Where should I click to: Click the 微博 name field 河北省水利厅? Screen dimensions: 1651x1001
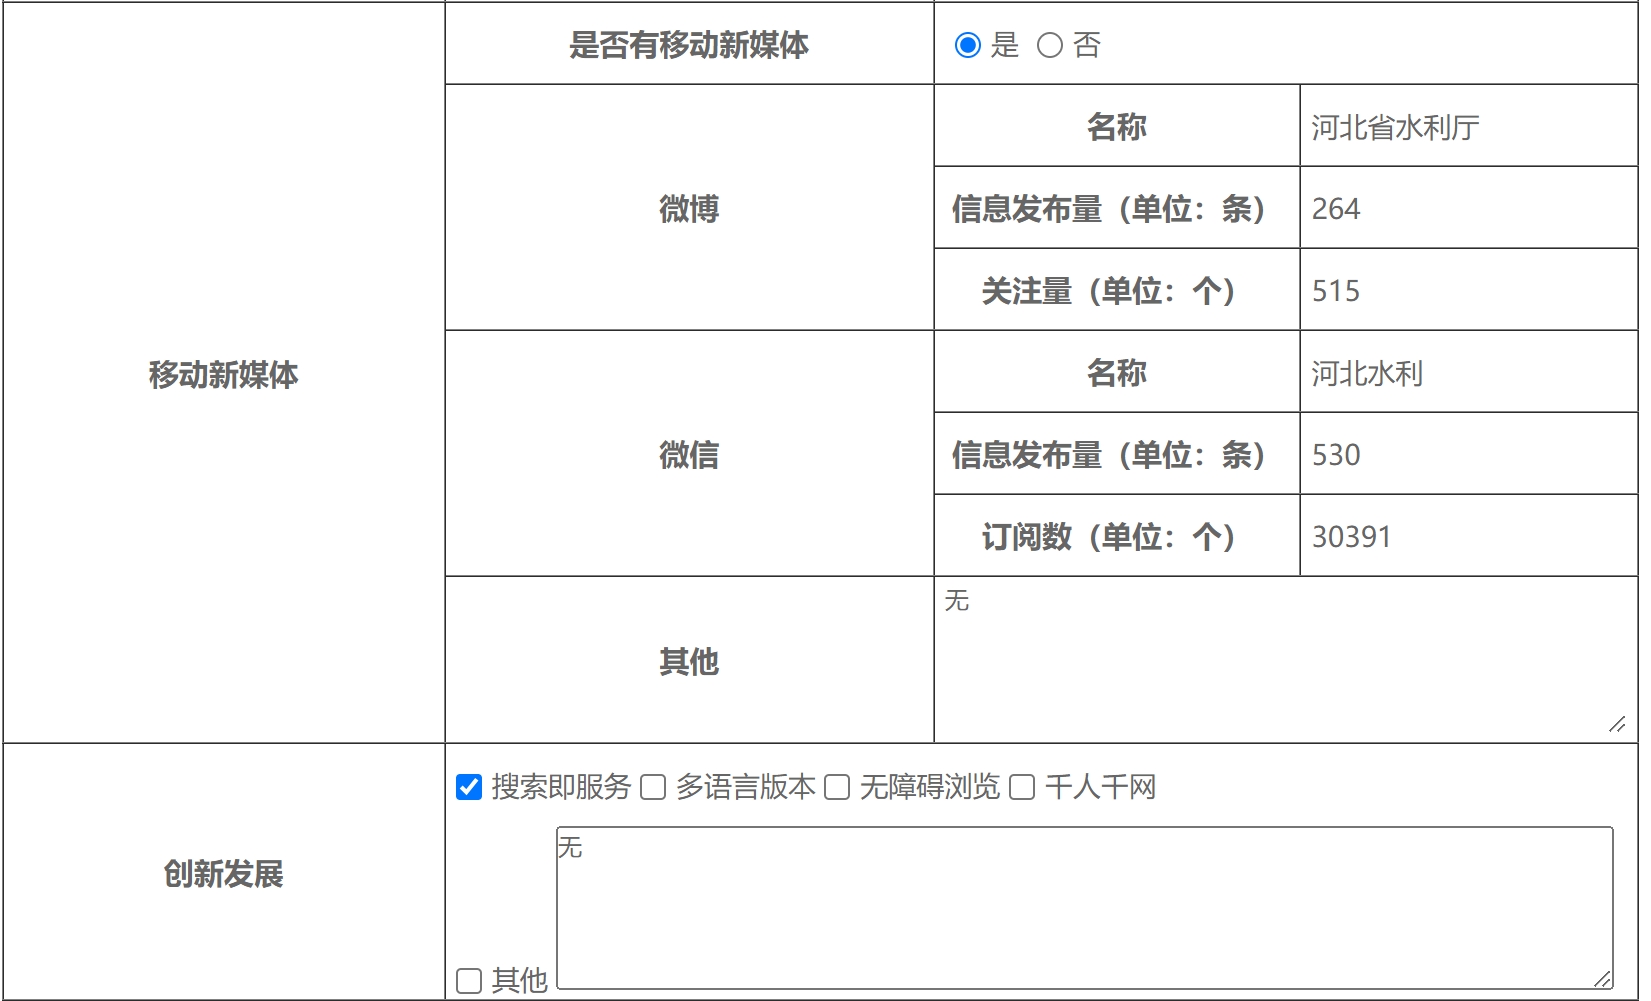pos(1467,127)
